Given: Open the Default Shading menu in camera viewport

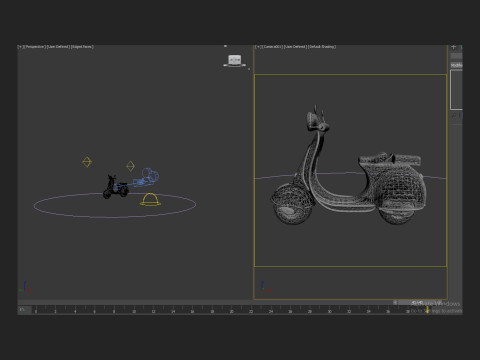Looking at the screenshot, I should [x=322, y=47].
